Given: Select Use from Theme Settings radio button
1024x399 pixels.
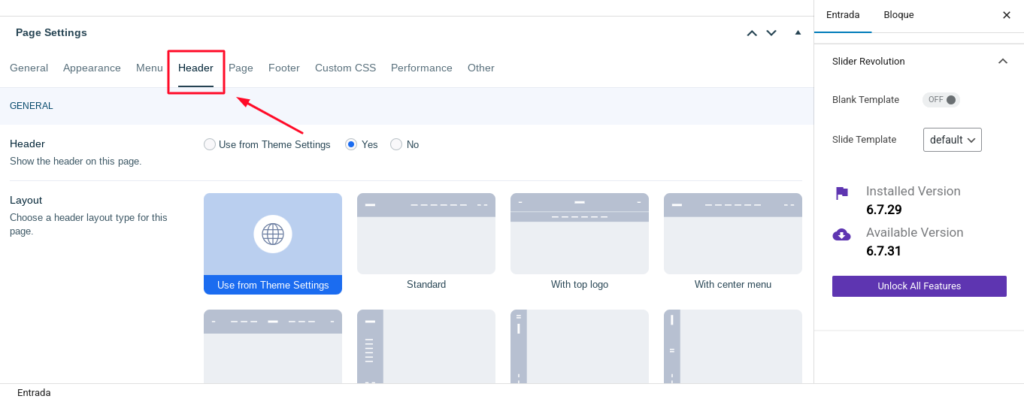Looking at the screenshot, I should point(210,144).
